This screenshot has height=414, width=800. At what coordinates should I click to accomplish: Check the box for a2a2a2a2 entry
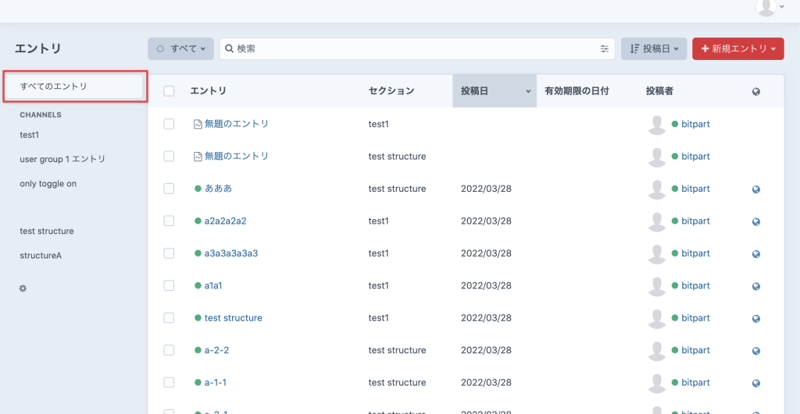169,221
